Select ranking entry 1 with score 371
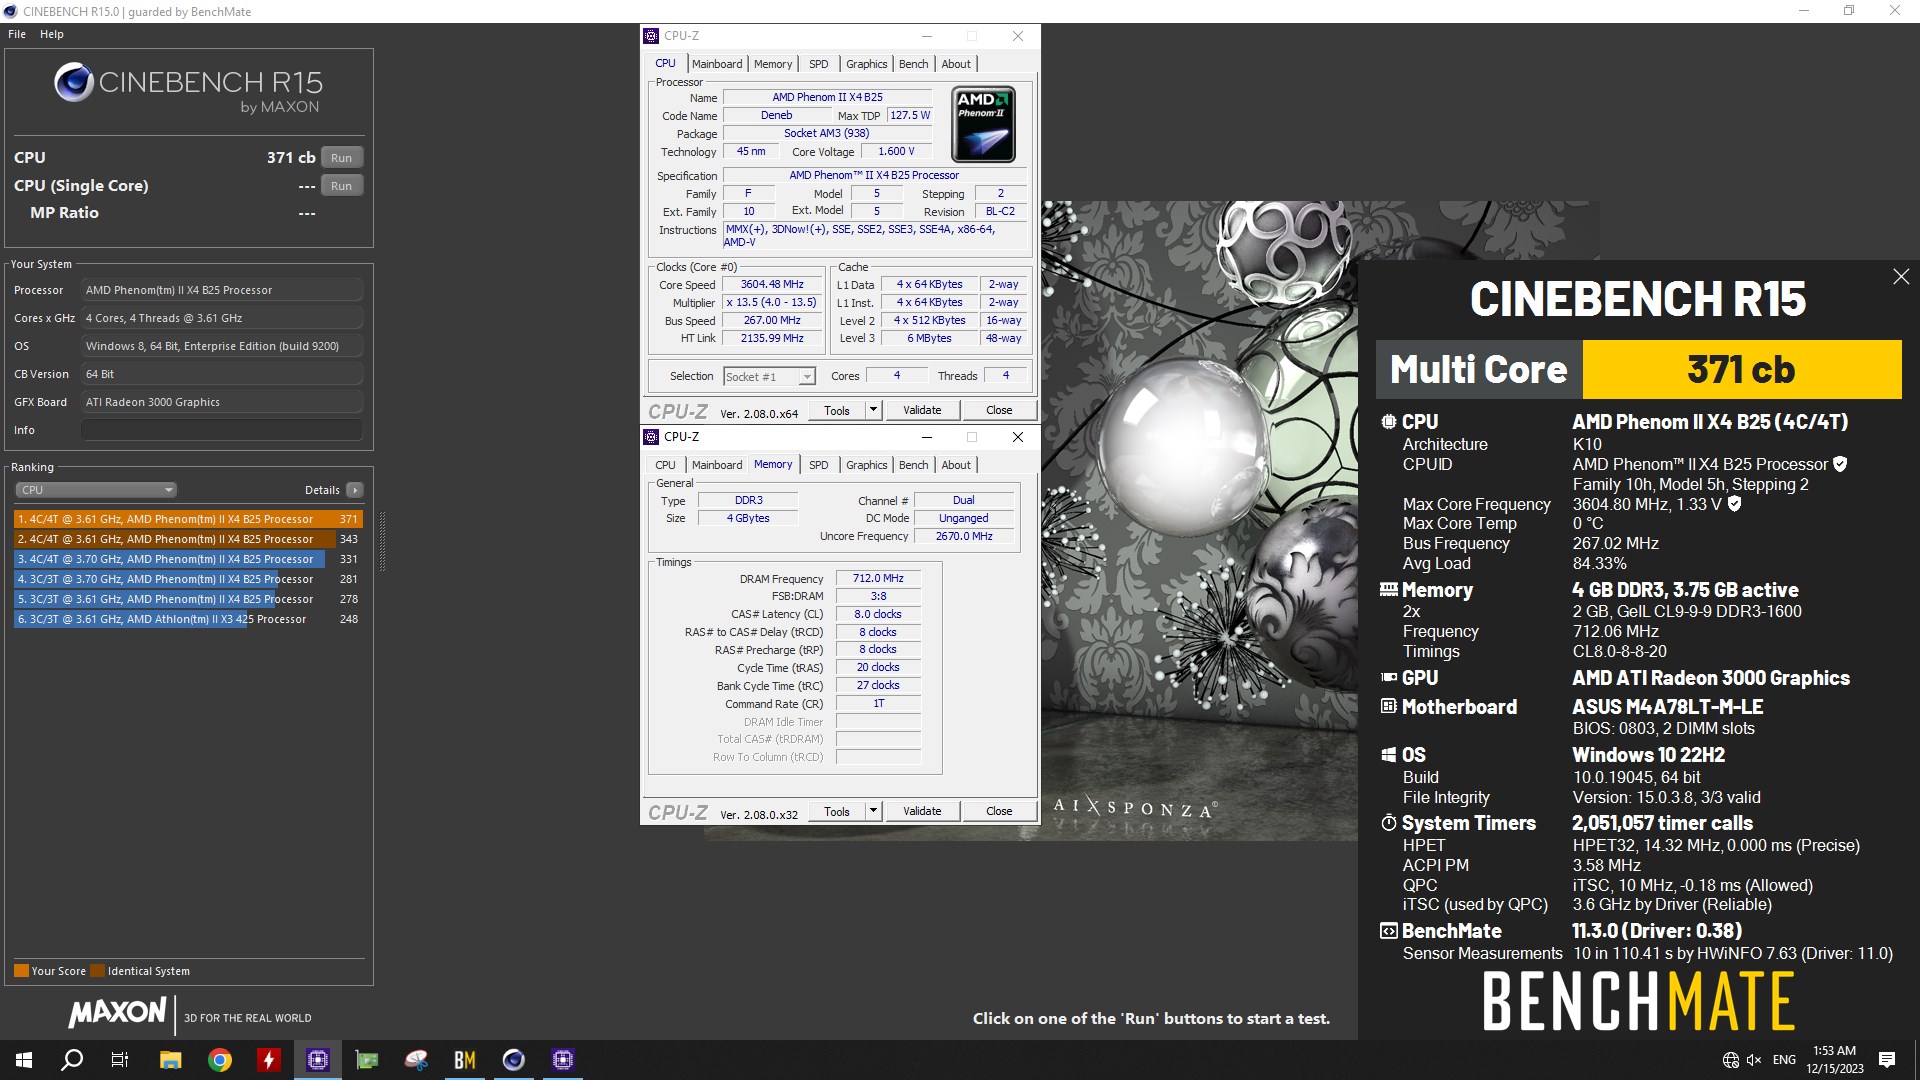 pos(188,519)
